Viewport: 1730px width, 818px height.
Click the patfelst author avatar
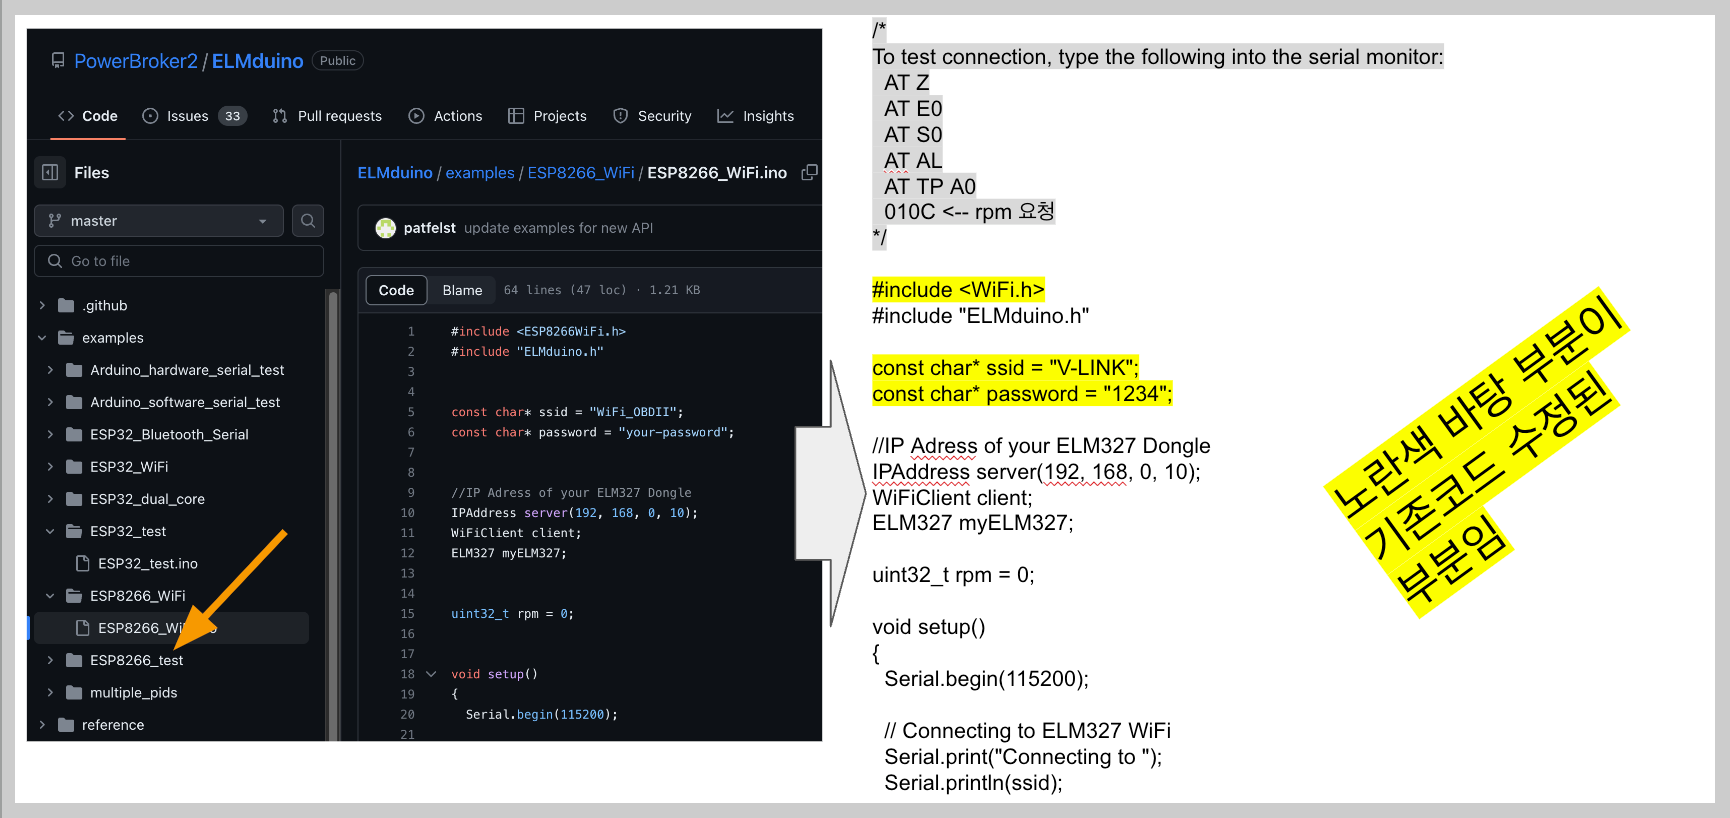point(385,228)
